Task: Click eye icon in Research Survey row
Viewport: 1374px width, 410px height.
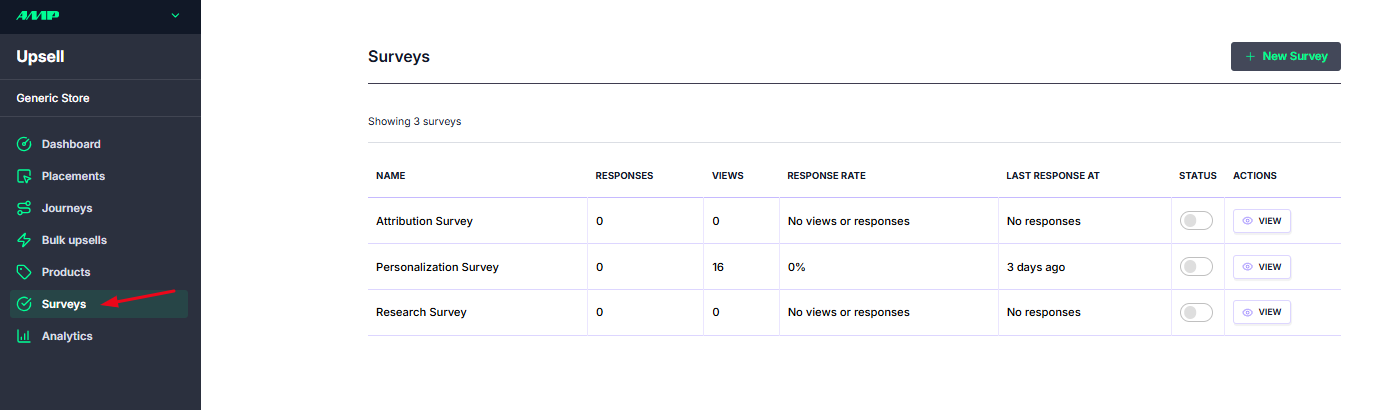Action: (x=1247, y=312)
